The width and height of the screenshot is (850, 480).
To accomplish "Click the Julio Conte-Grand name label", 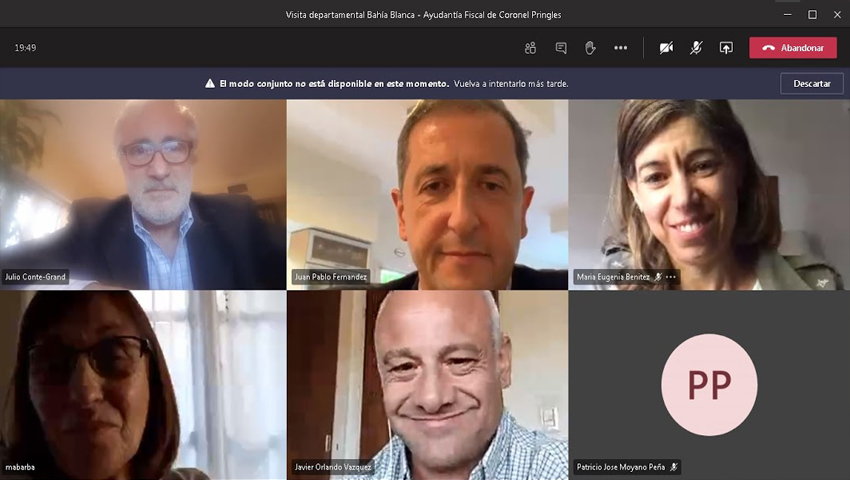I will 35,277.
